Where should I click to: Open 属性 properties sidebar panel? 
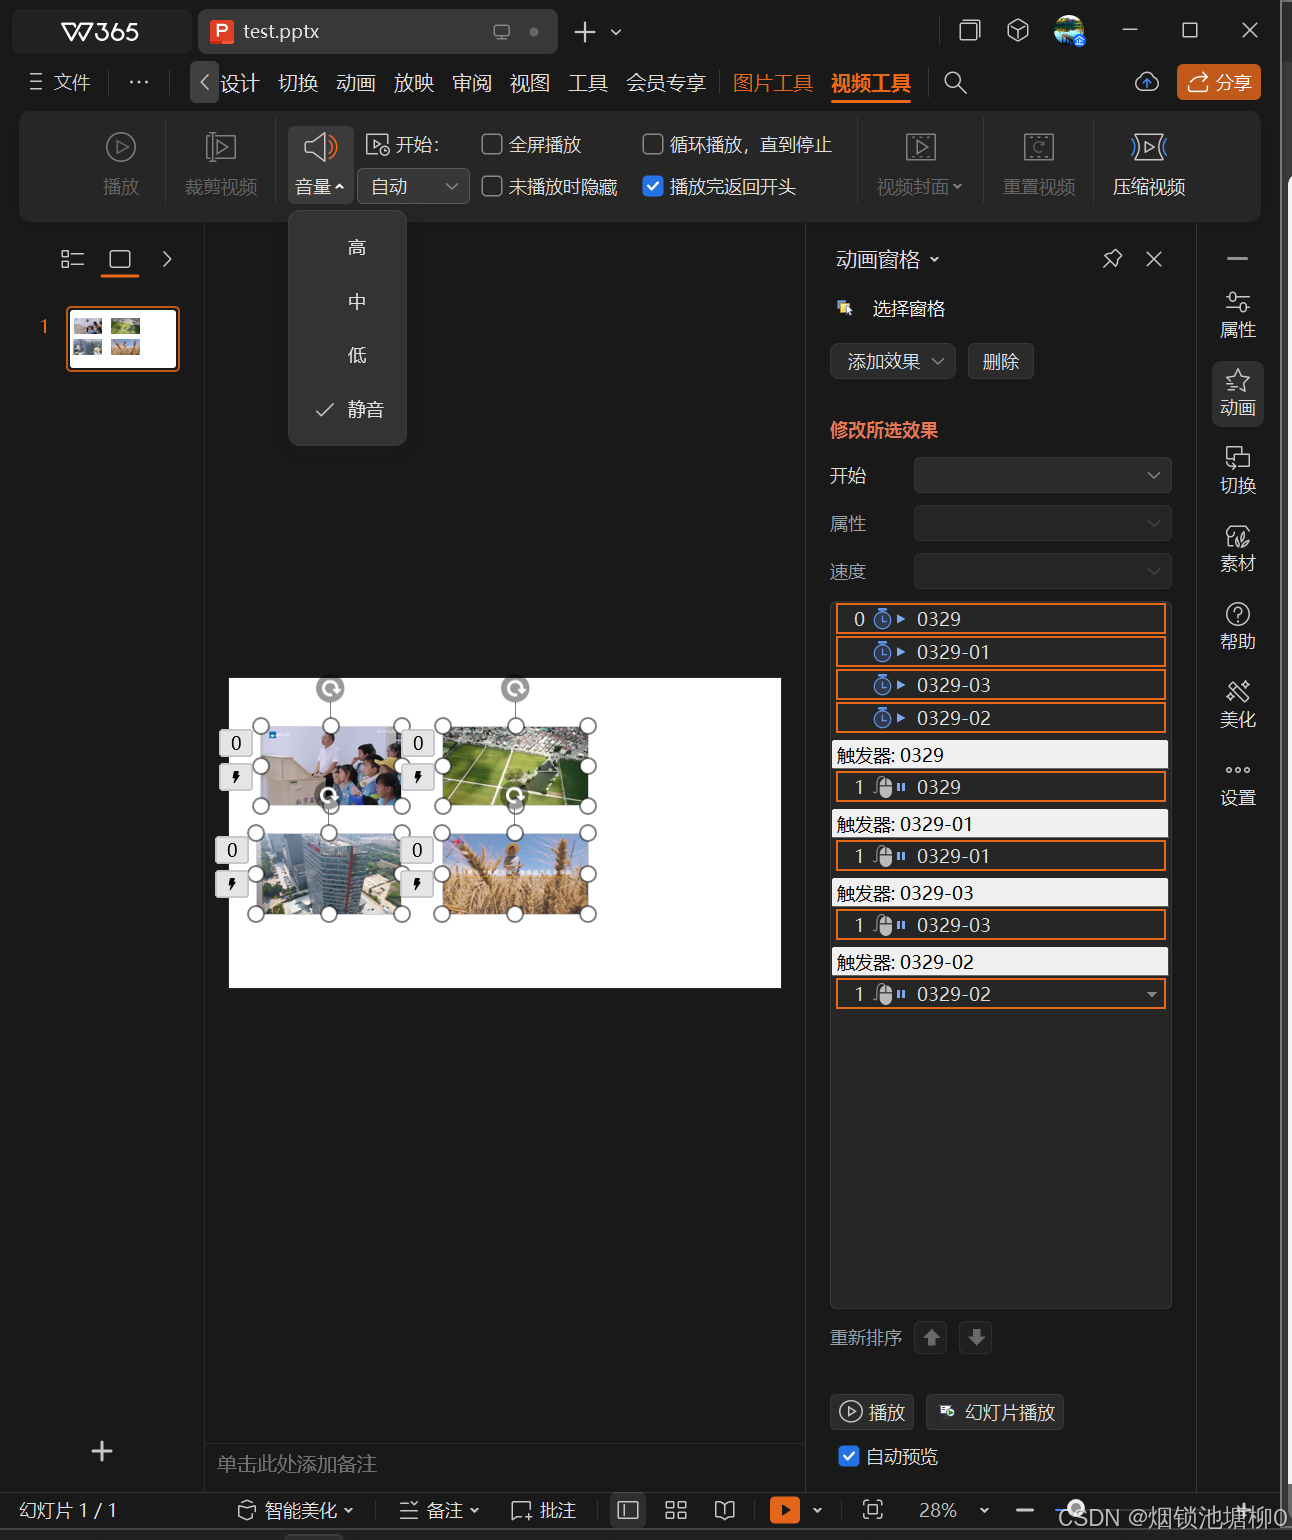[1238, 315]
